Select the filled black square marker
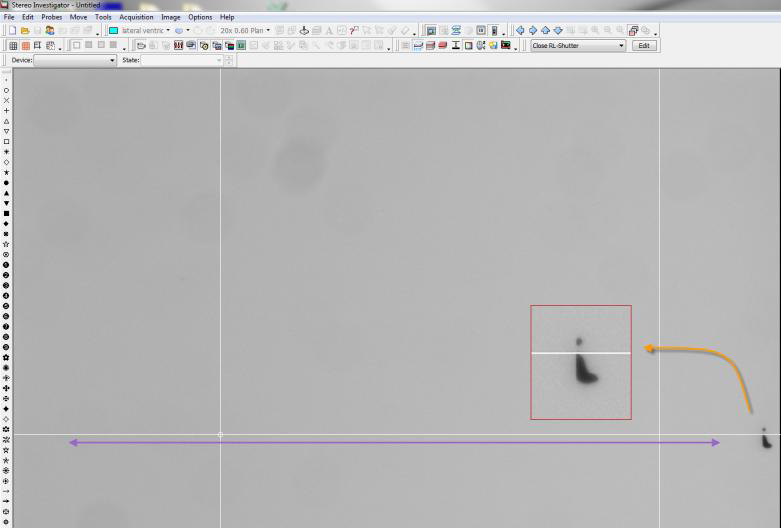This screenshot has width=781, height=528. coord(7,213)
